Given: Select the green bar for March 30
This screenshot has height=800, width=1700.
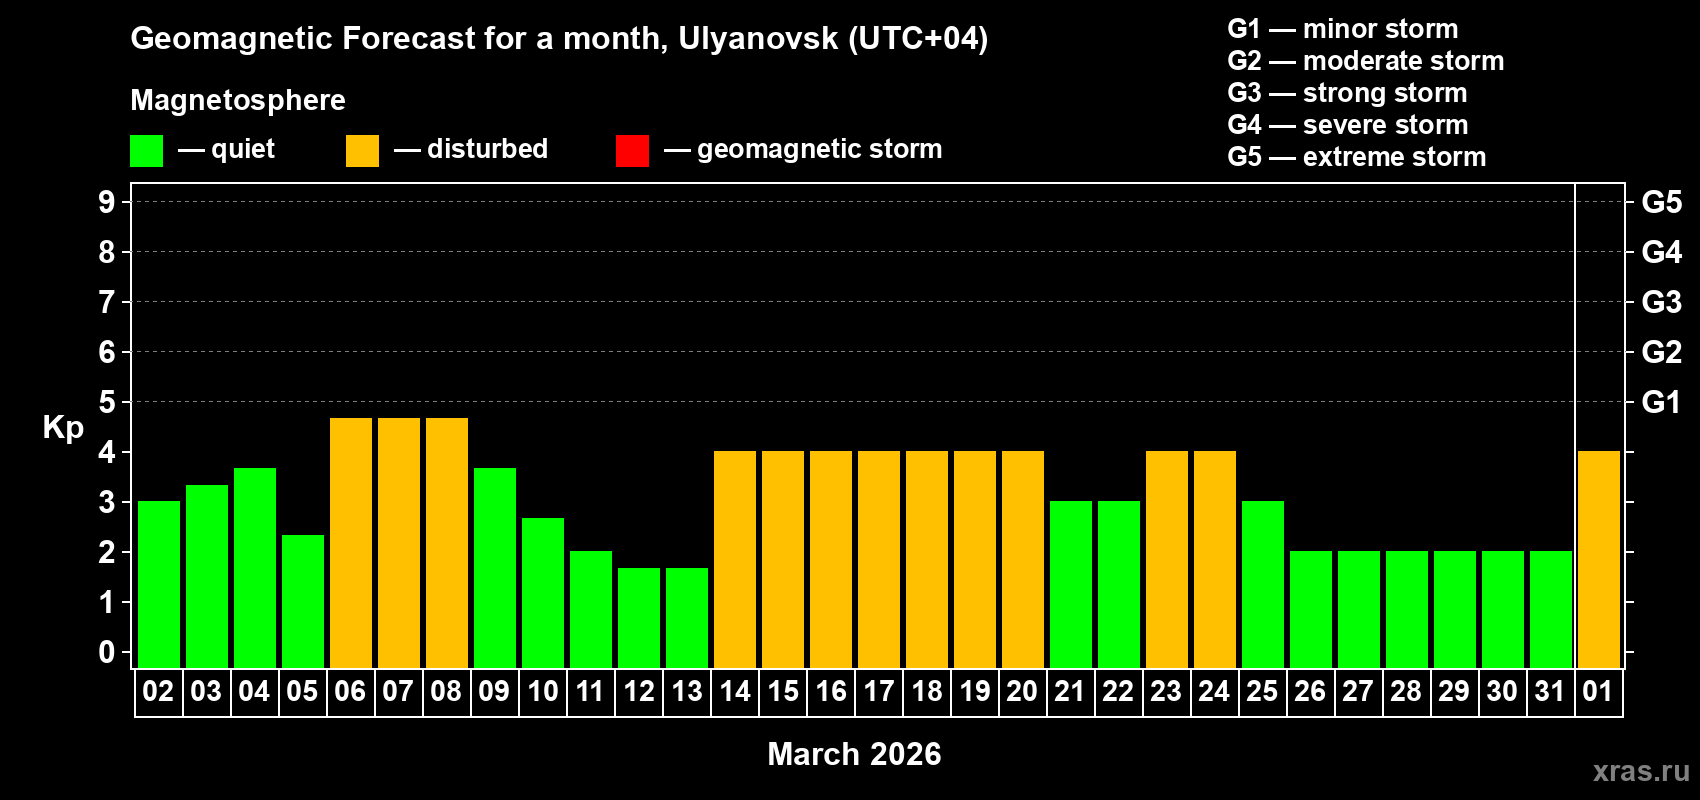Looking at the screenshot, I should (x=1503, y=610).
